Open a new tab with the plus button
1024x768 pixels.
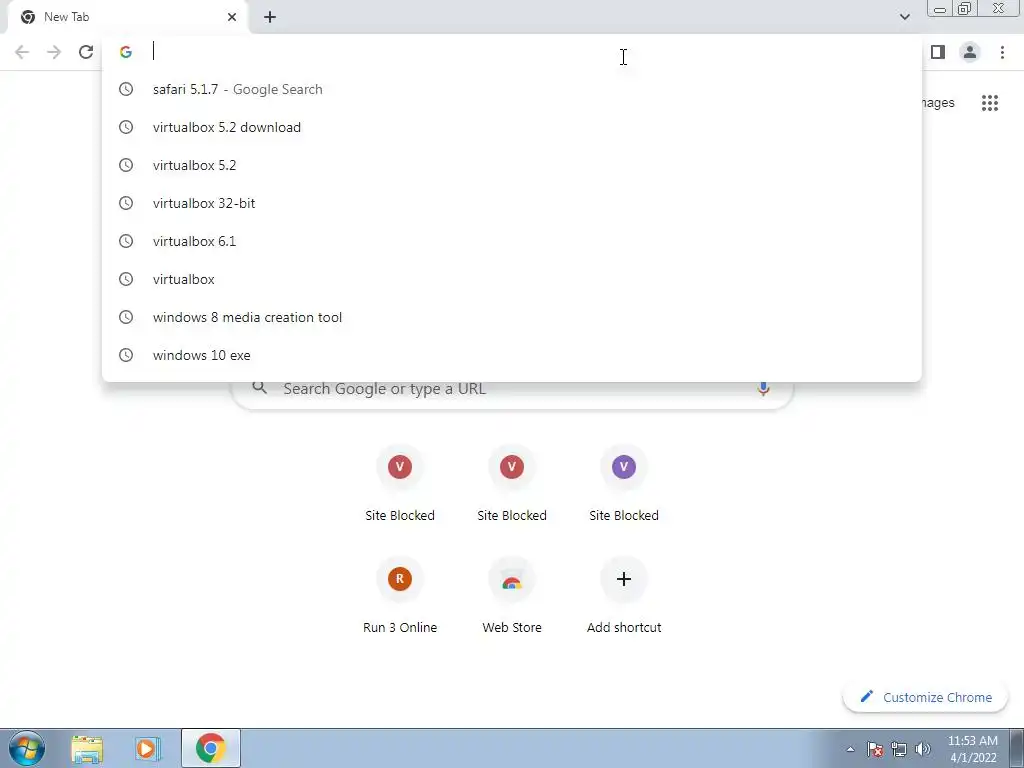(x=270, y=17)
